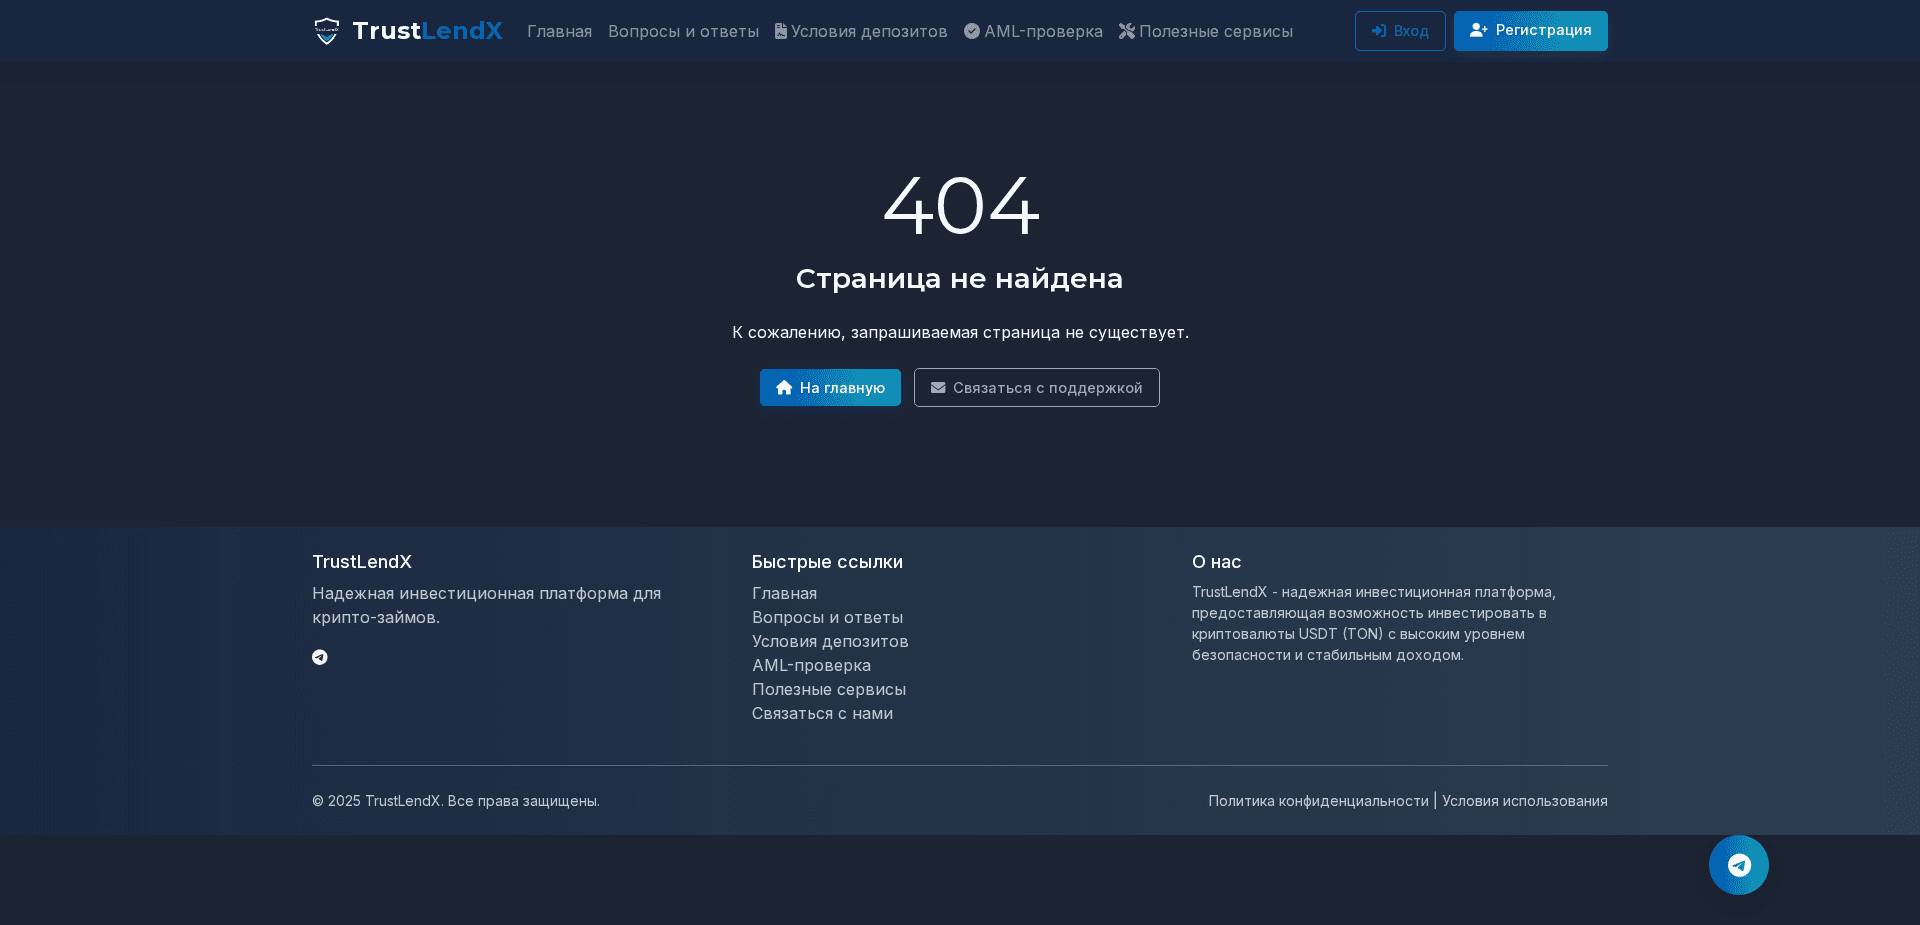Screen dimensions: 1920x925
Task: Open the Главная menu item
Action: coord(559,30)
